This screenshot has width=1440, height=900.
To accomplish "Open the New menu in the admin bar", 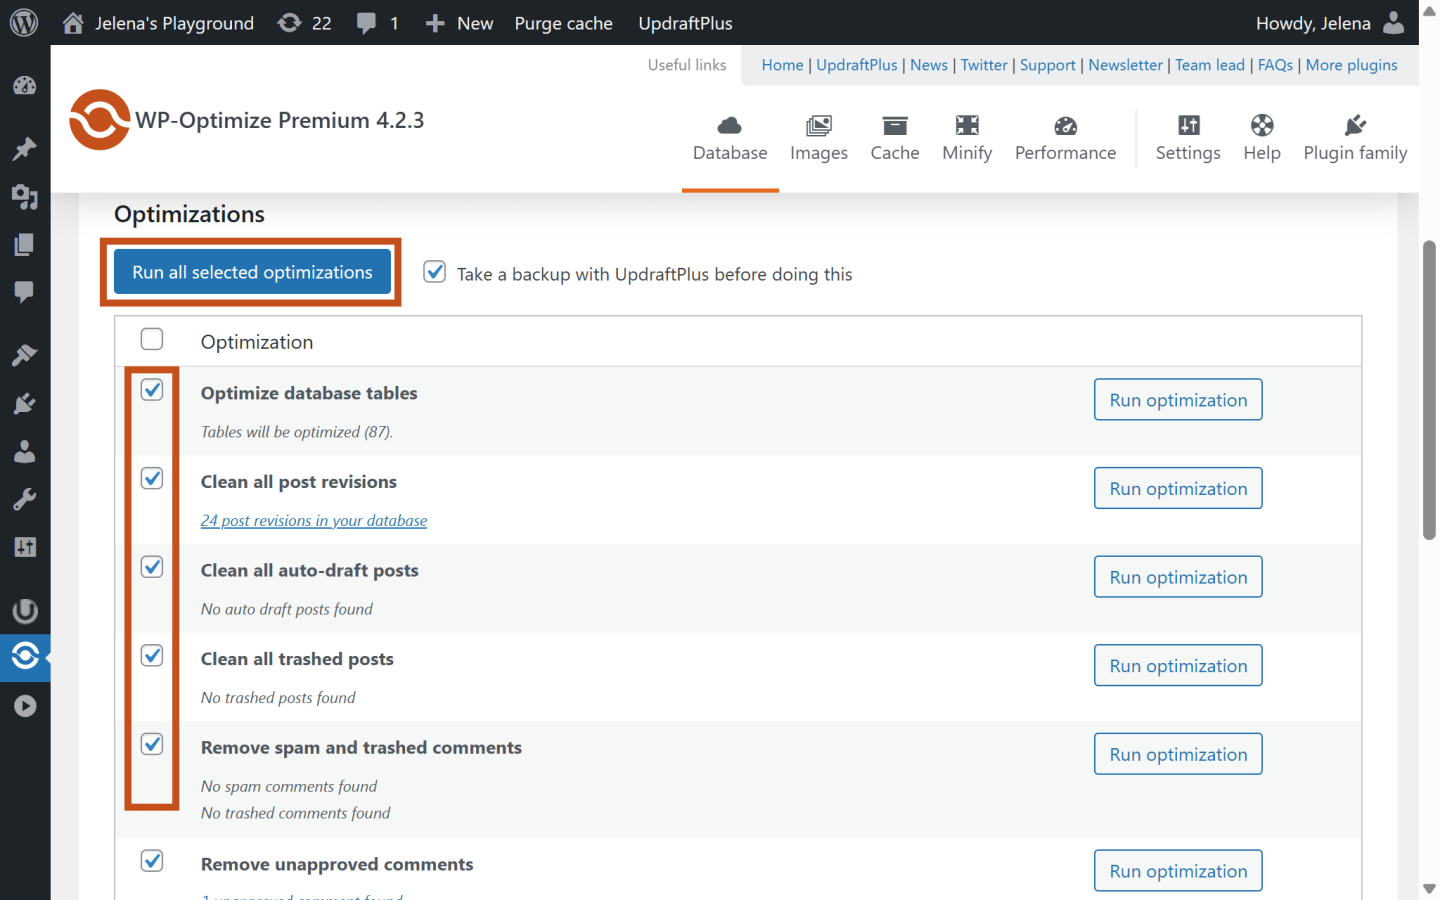I will [459, 22].
